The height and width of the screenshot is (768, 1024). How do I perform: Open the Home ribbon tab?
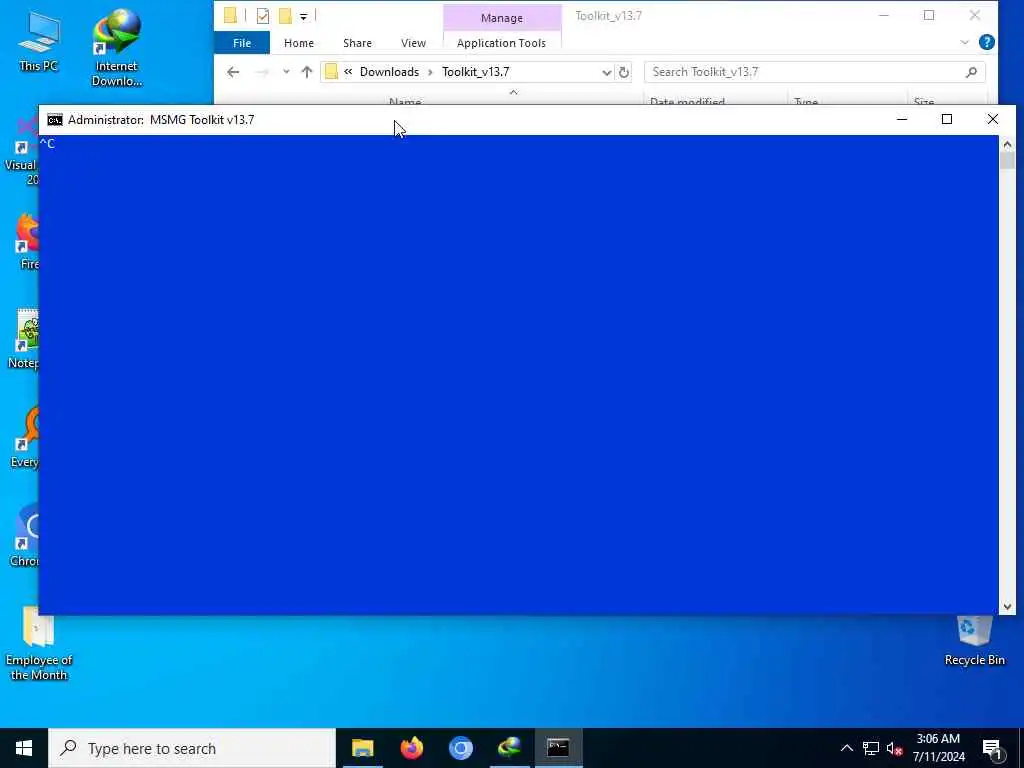[299, 42]
